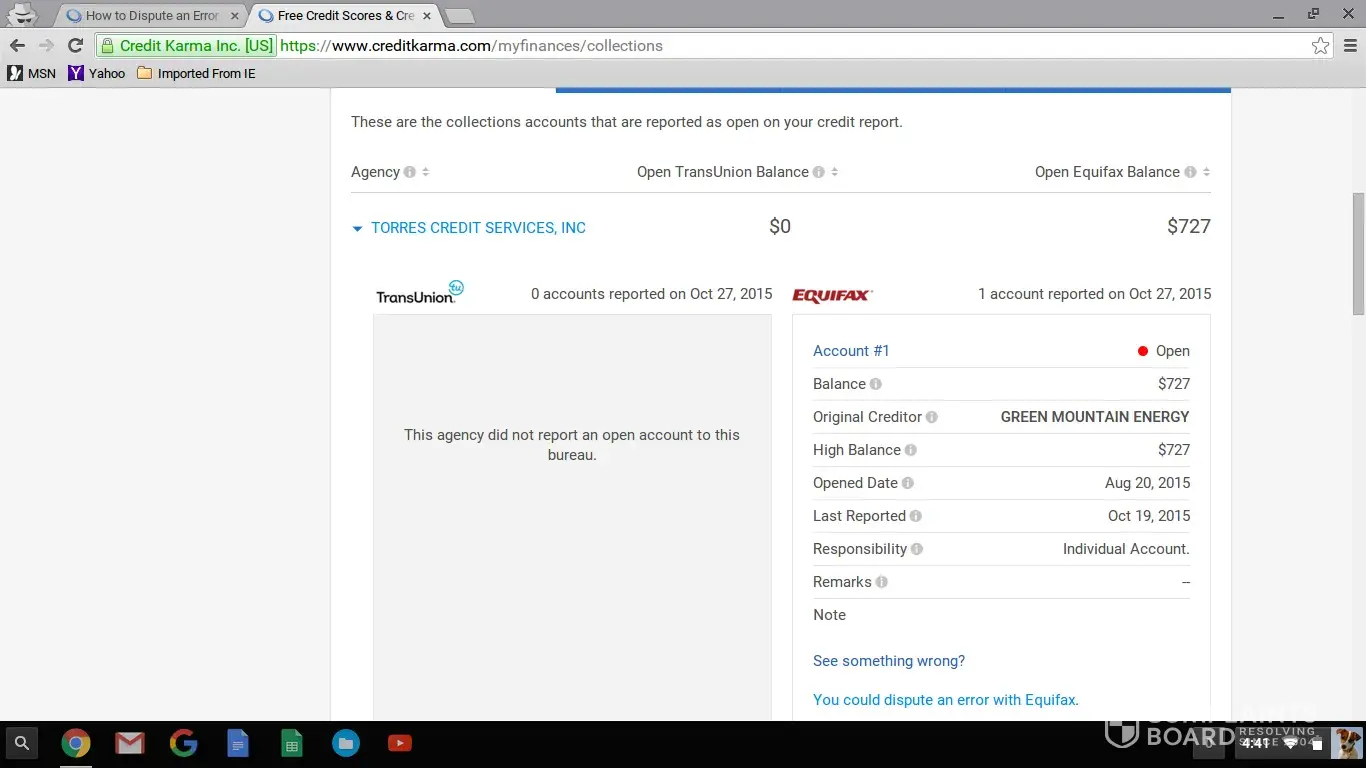Close the Free Credit Scores tab

(427, 16)
